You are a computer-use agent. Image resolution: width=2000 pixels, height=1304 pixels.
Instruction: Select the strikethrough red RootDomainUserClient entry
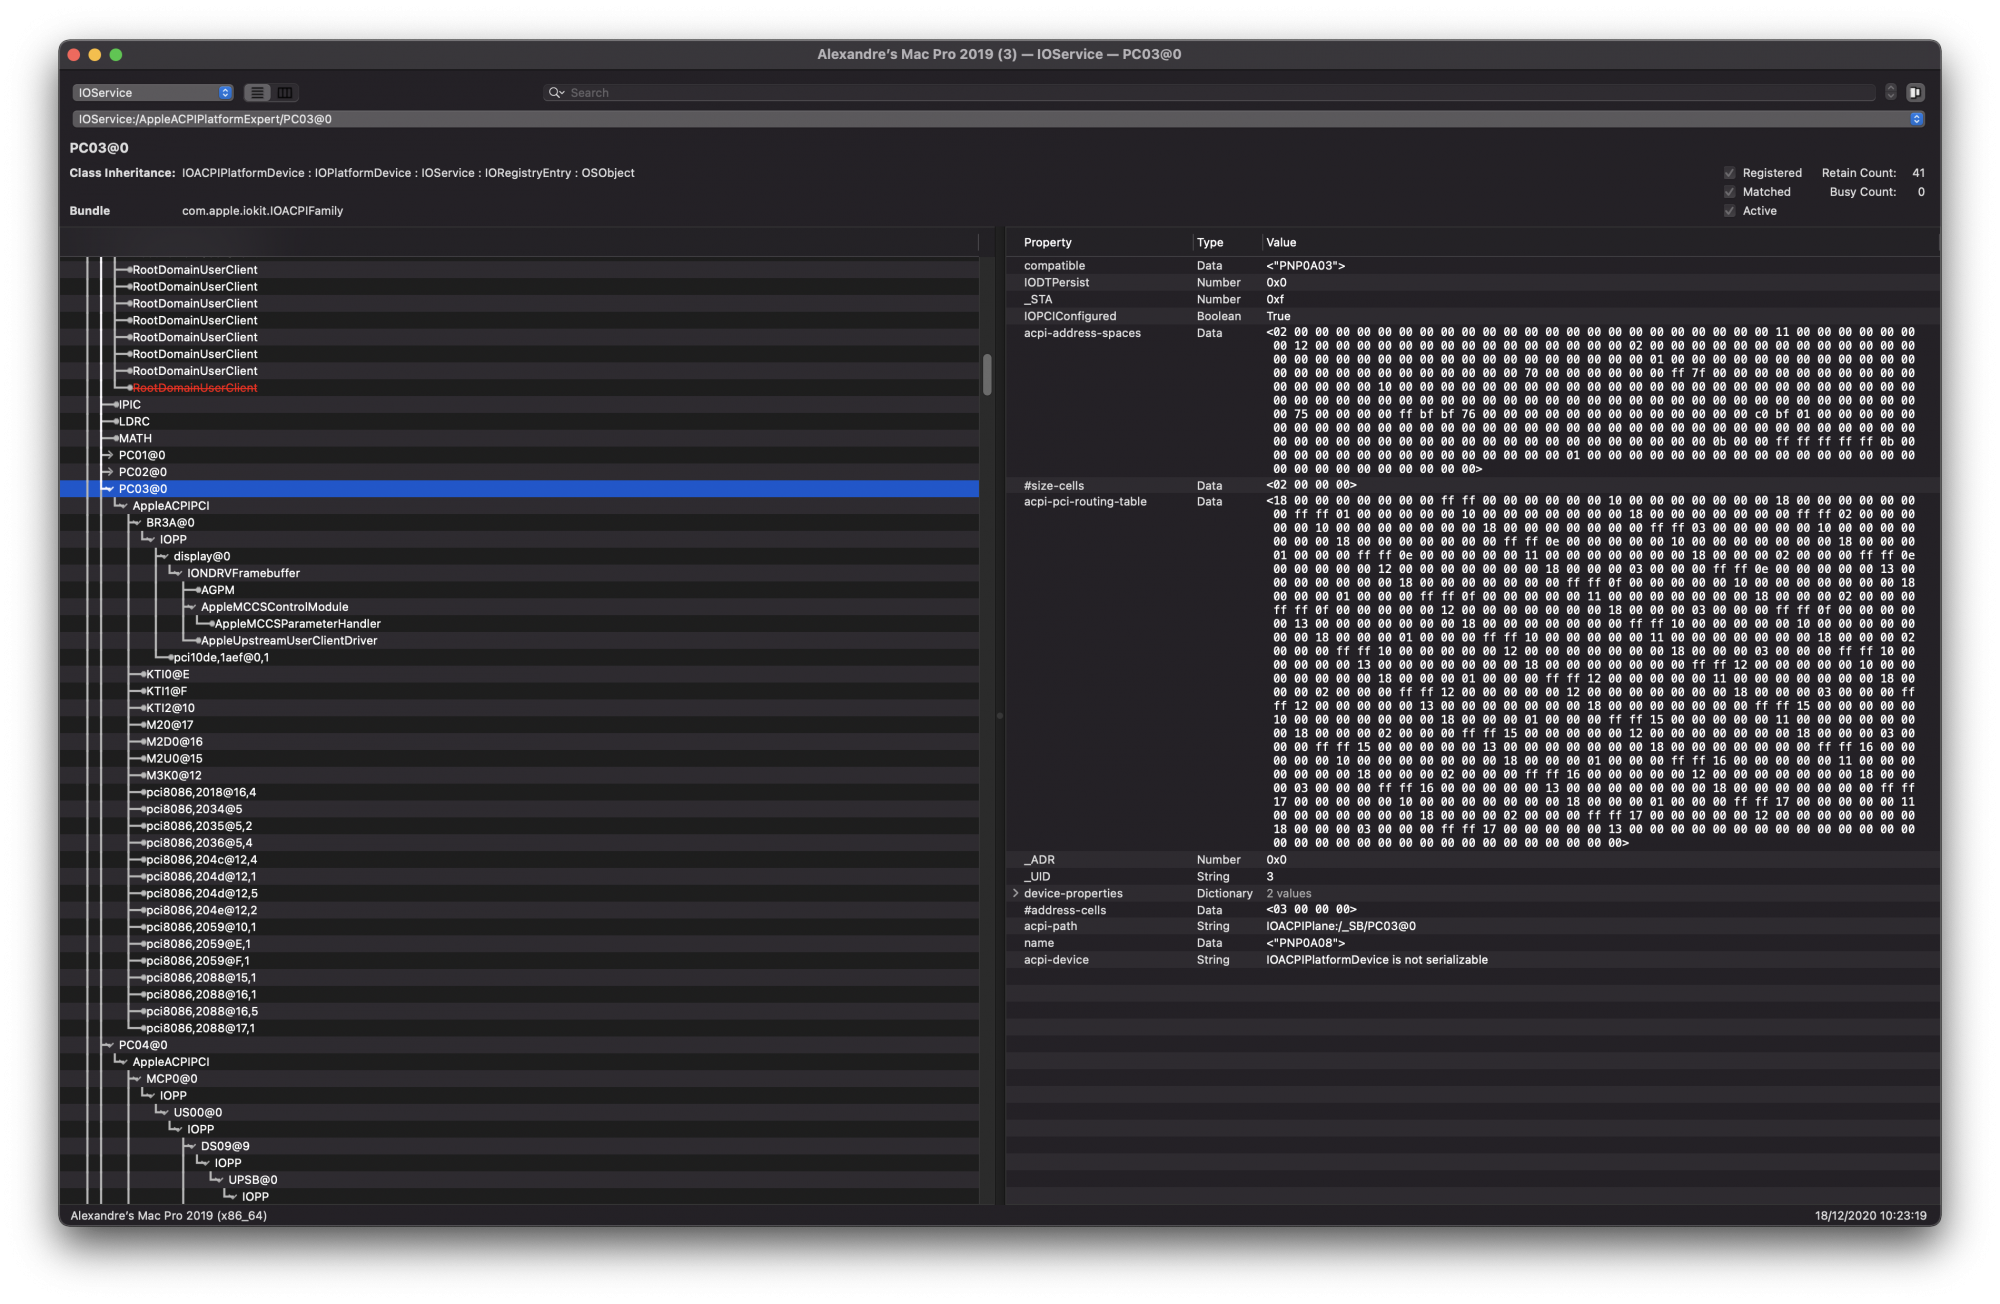click(195, 388)
